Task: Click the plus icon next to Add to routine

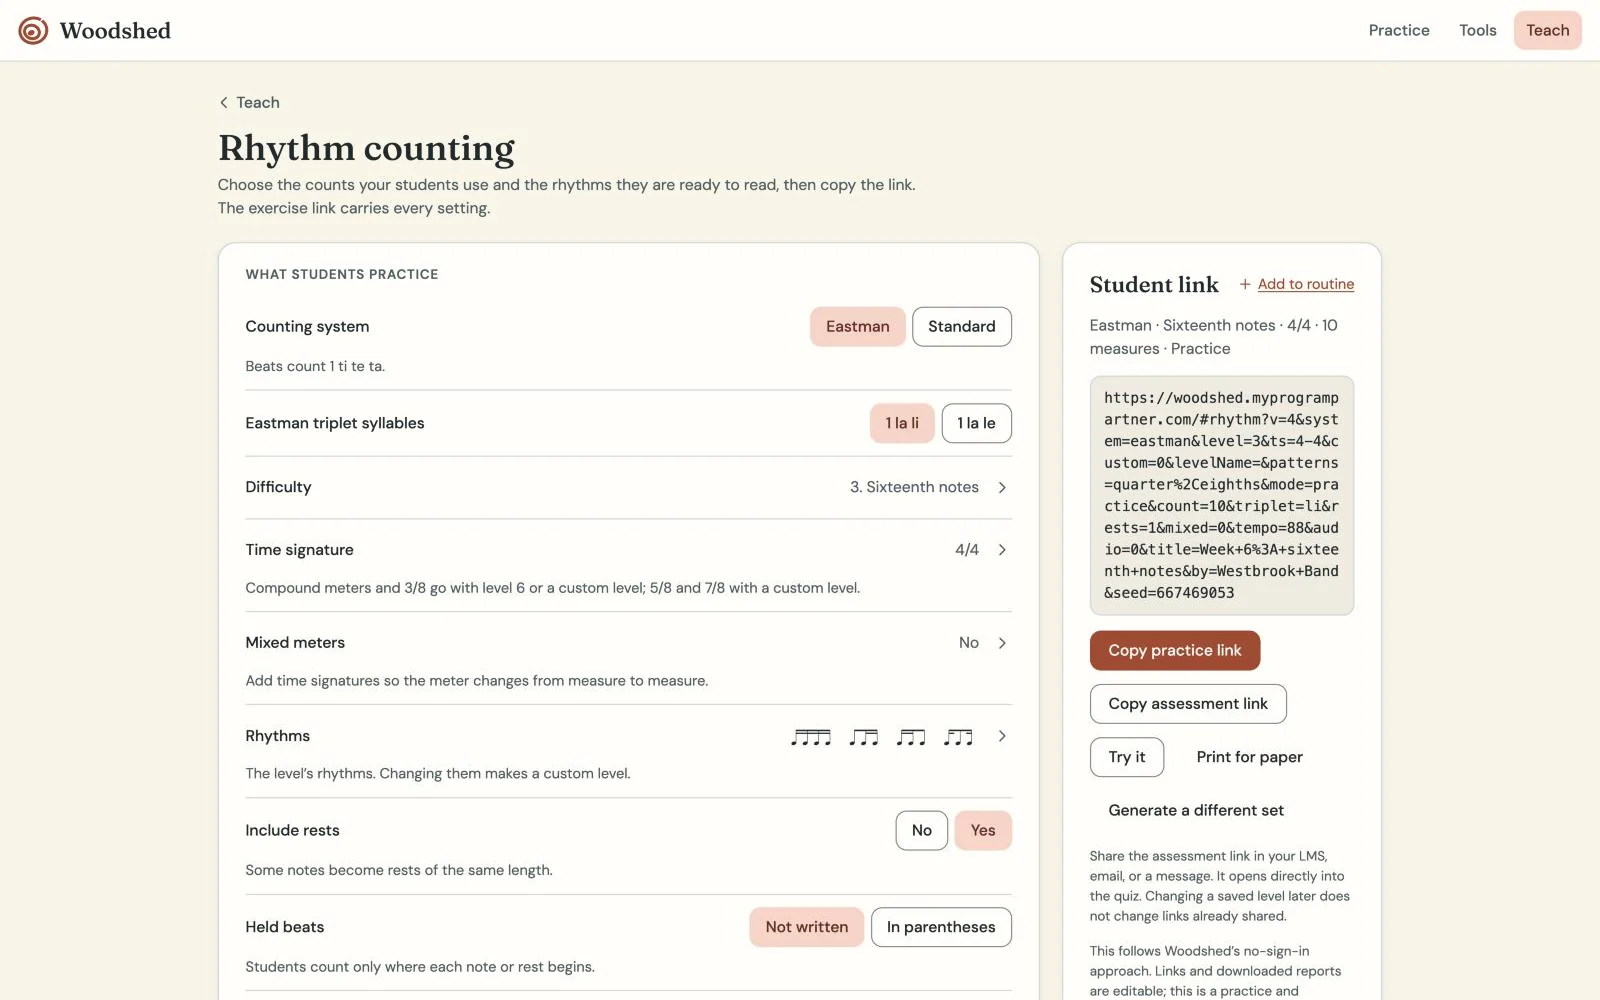Action: point(1245,284)
